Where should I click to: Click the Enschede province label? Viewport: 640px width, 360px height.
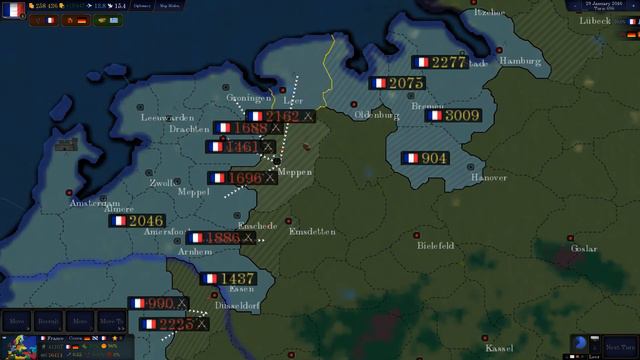pyautogui.click(x=258, y=226)
